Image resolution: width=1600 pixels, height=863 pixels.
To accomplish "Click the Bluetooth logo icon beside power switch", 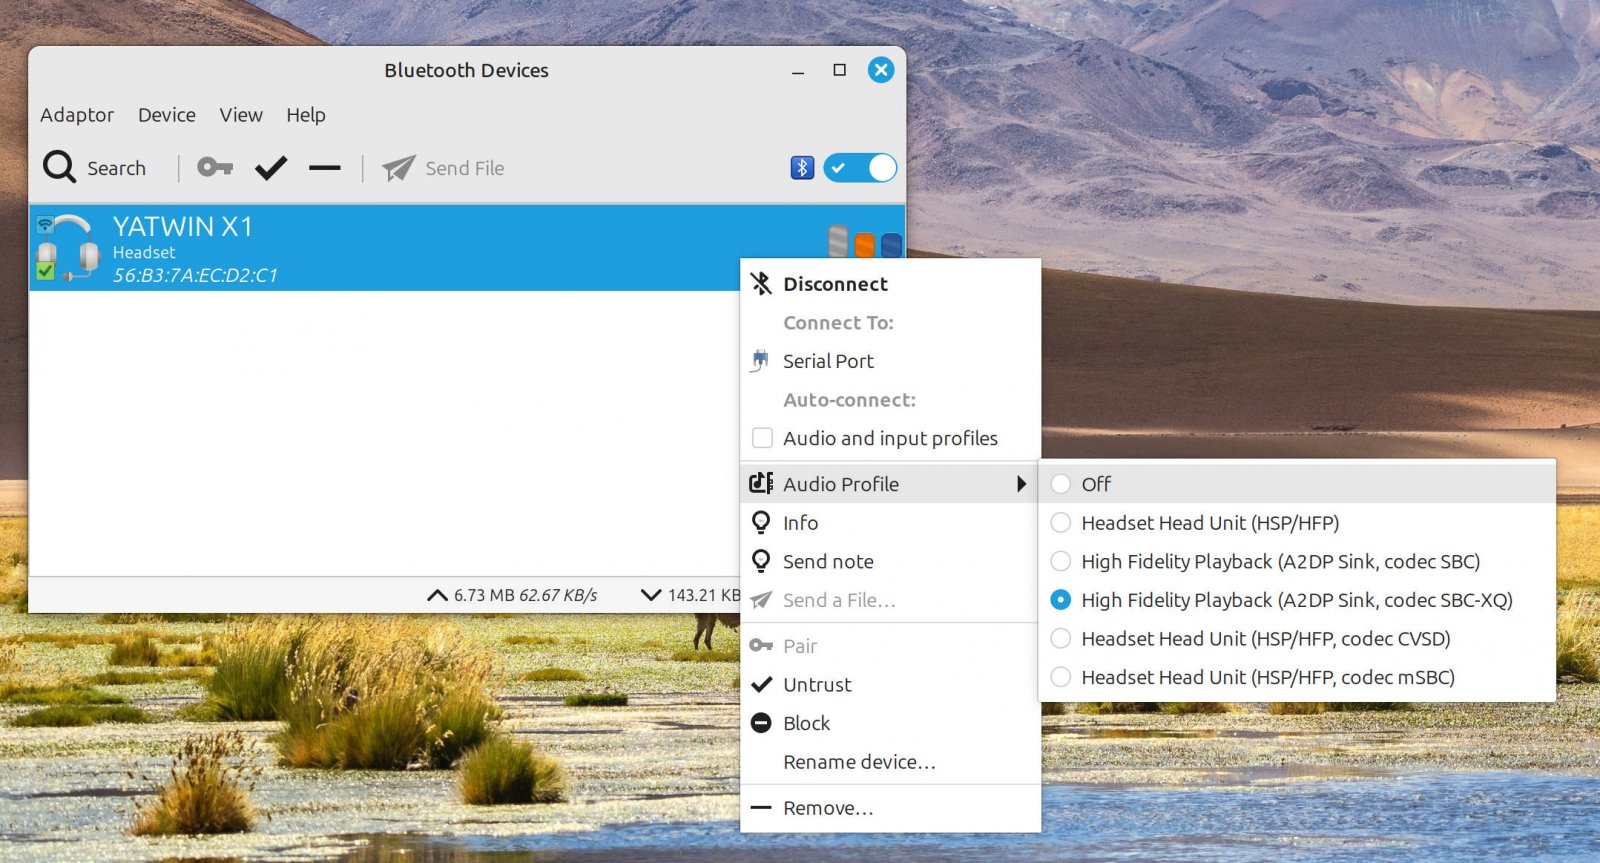I will point(802,167).
